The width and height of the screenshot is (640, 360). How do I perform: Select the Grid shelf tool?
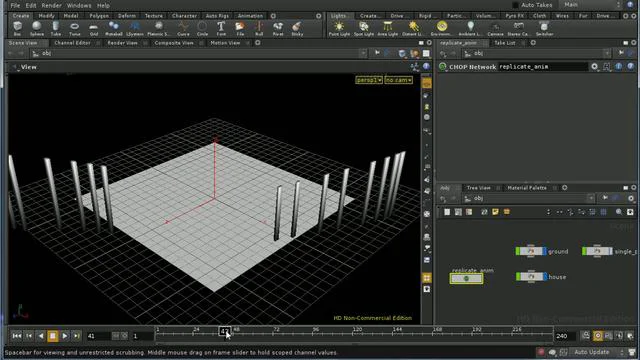pos(94,29)
